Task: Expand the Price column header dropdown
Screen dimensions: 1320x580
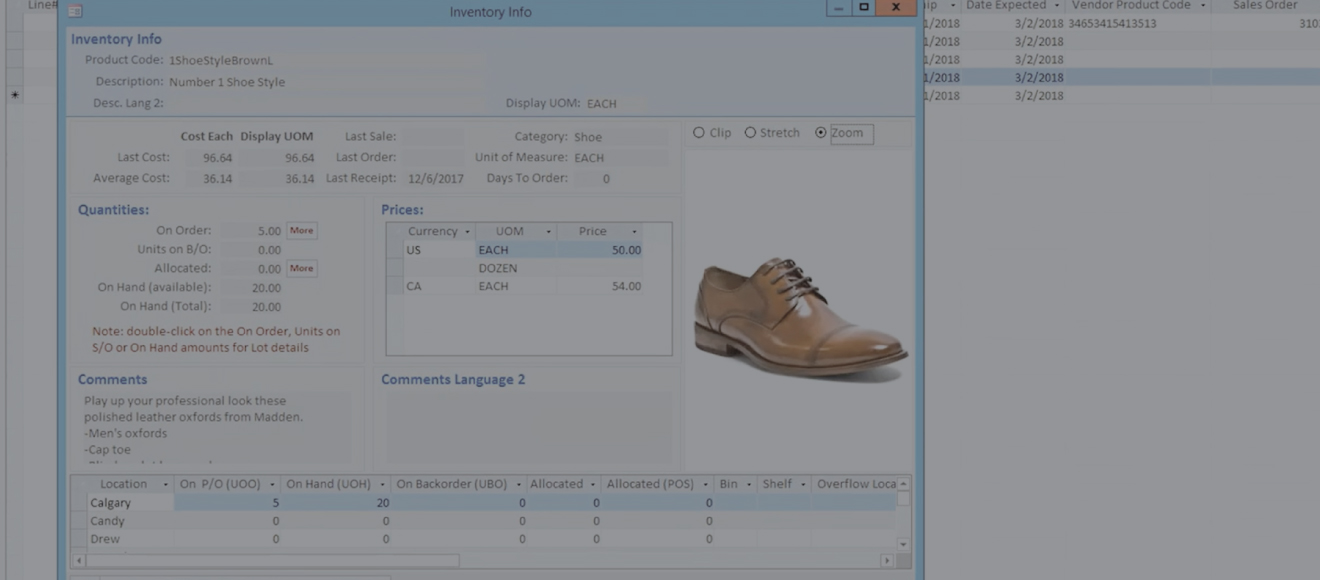Action: pyautogui.click(x=634, y=232)
